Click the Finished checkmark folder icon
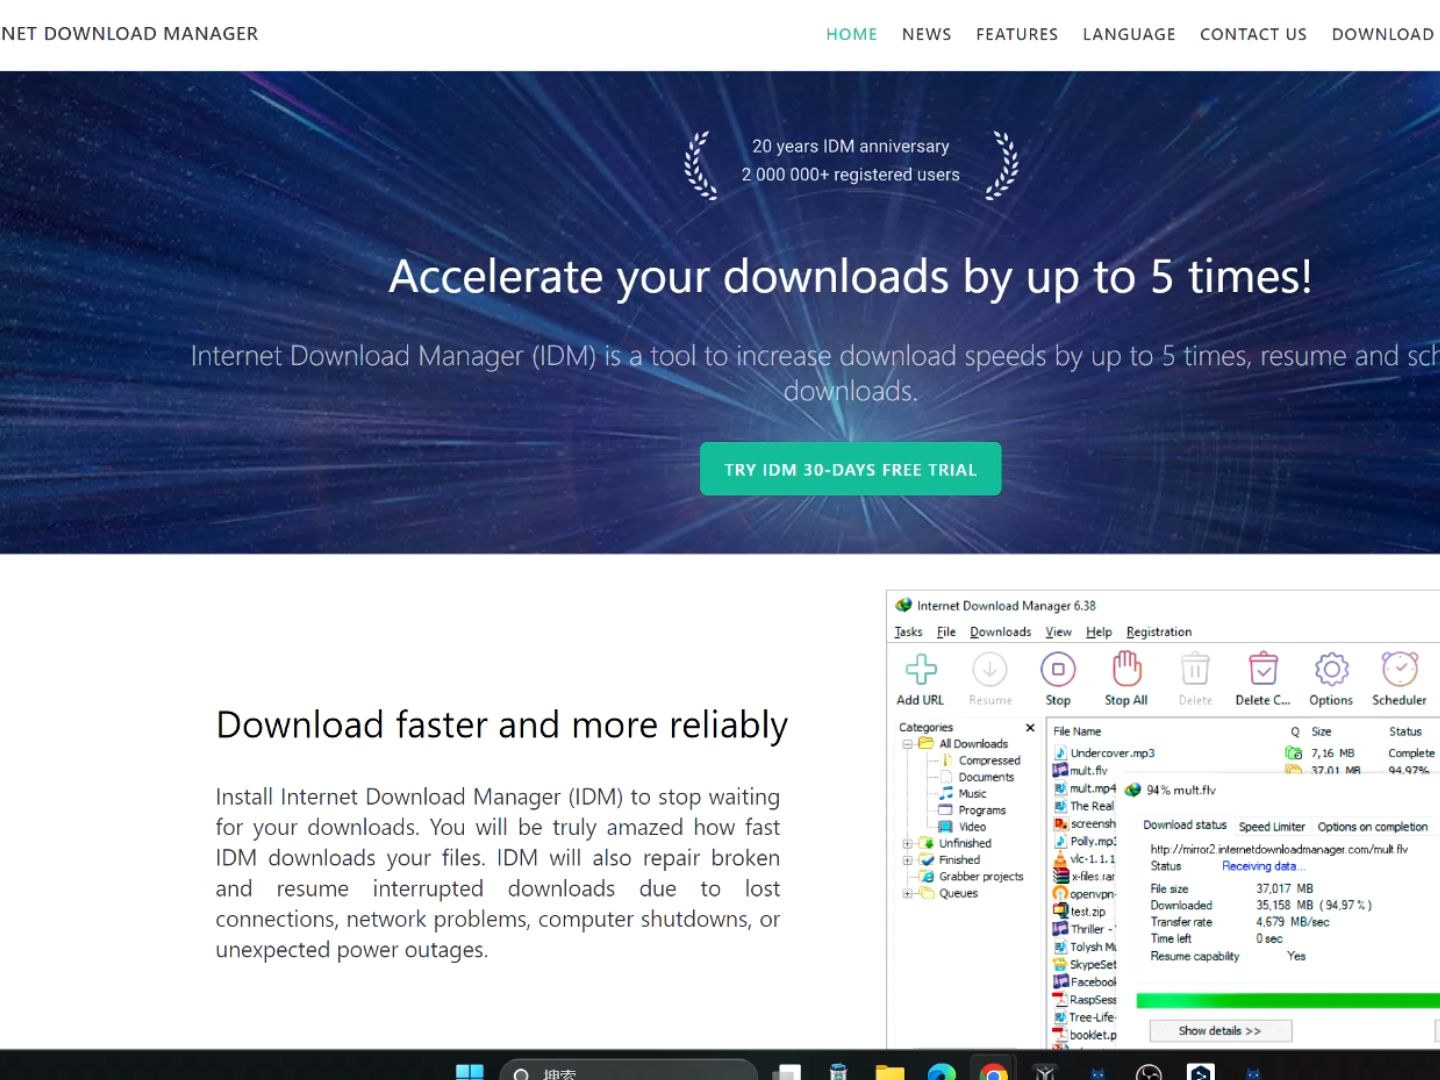Image resolution: width=1440 pixels, height=1080 pixels. 926,860
